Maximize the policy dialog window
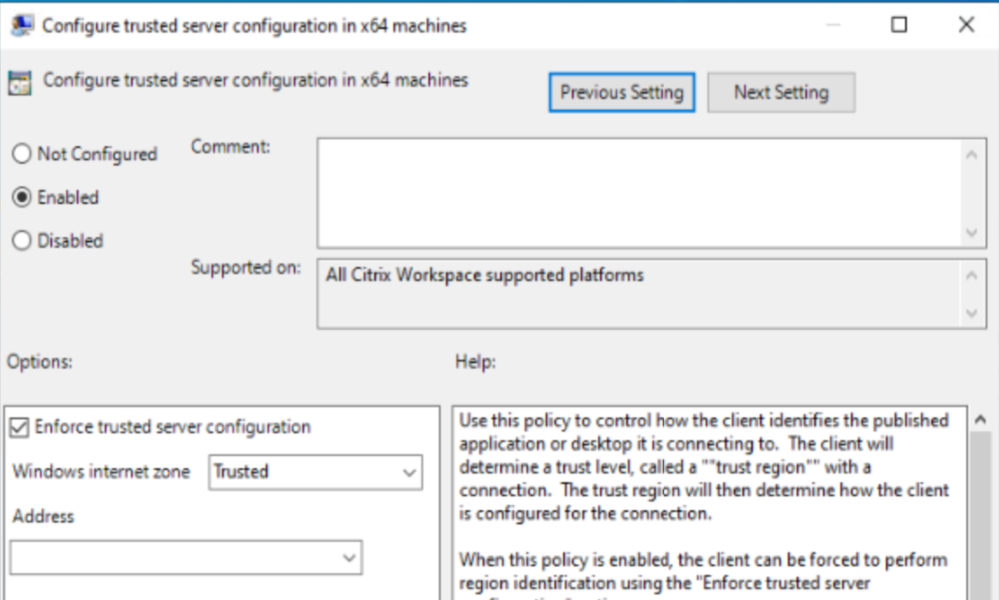 (899, 26)
